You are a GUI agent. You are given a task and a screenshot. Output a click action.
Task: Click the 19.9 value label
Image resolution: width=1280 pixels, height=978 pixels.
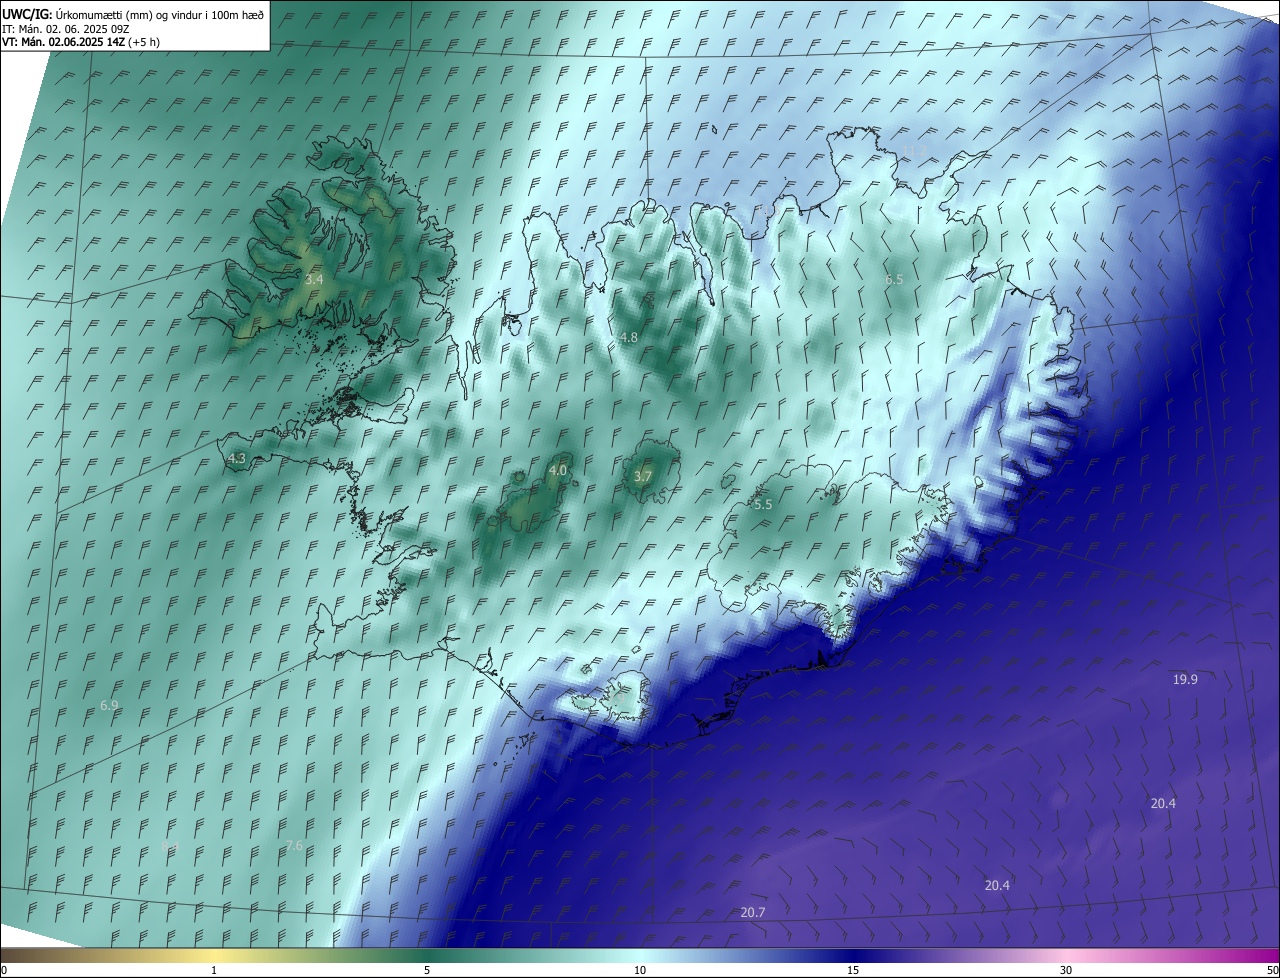coord(1185,679)
